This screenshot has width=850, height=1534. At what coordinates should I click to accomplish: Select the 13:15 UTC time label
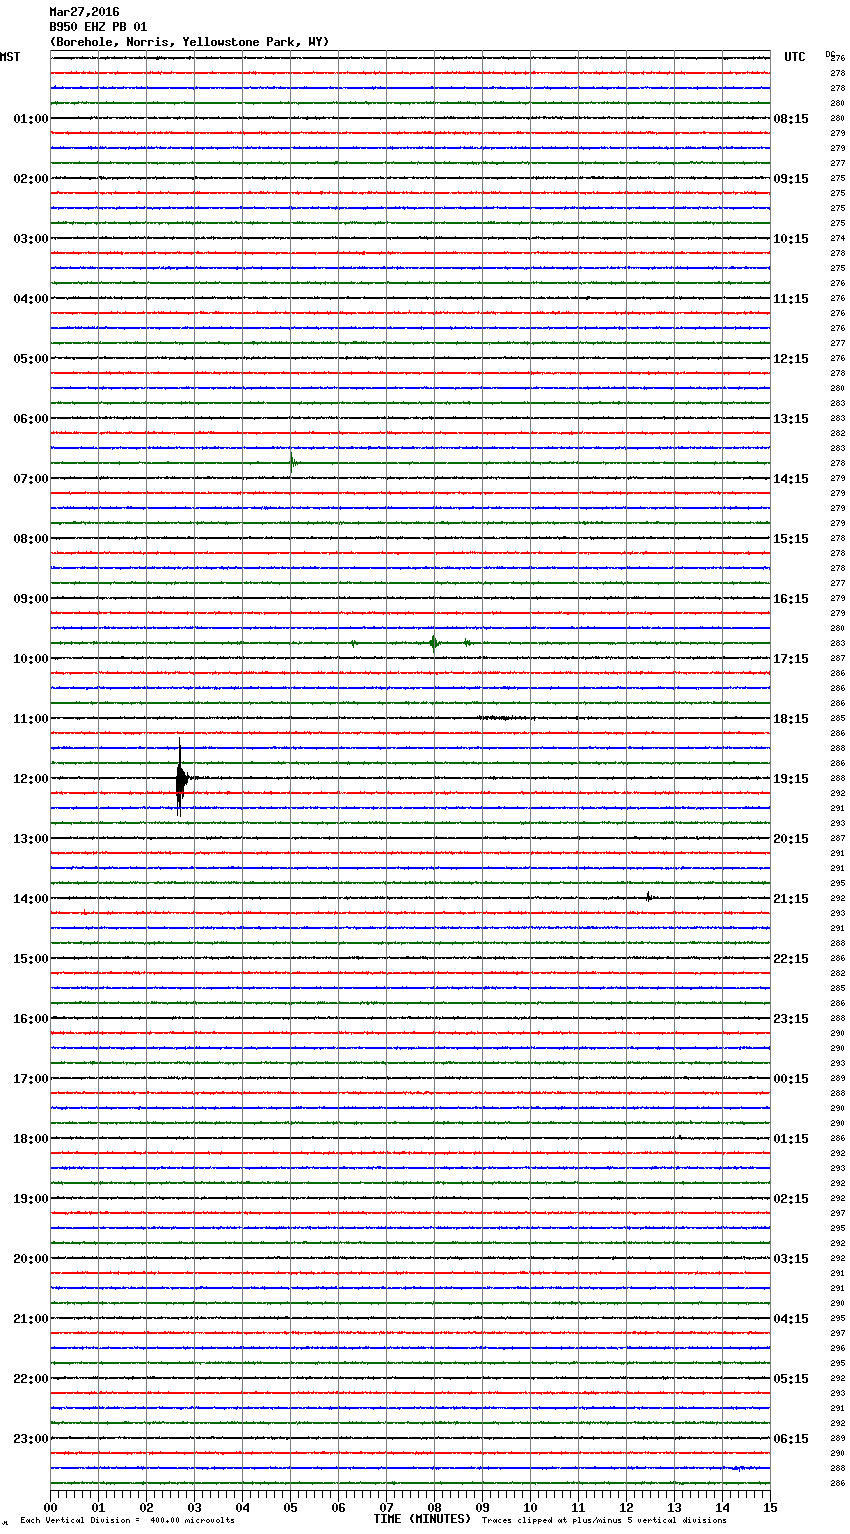pyautogui.click(x=791, y=419)
